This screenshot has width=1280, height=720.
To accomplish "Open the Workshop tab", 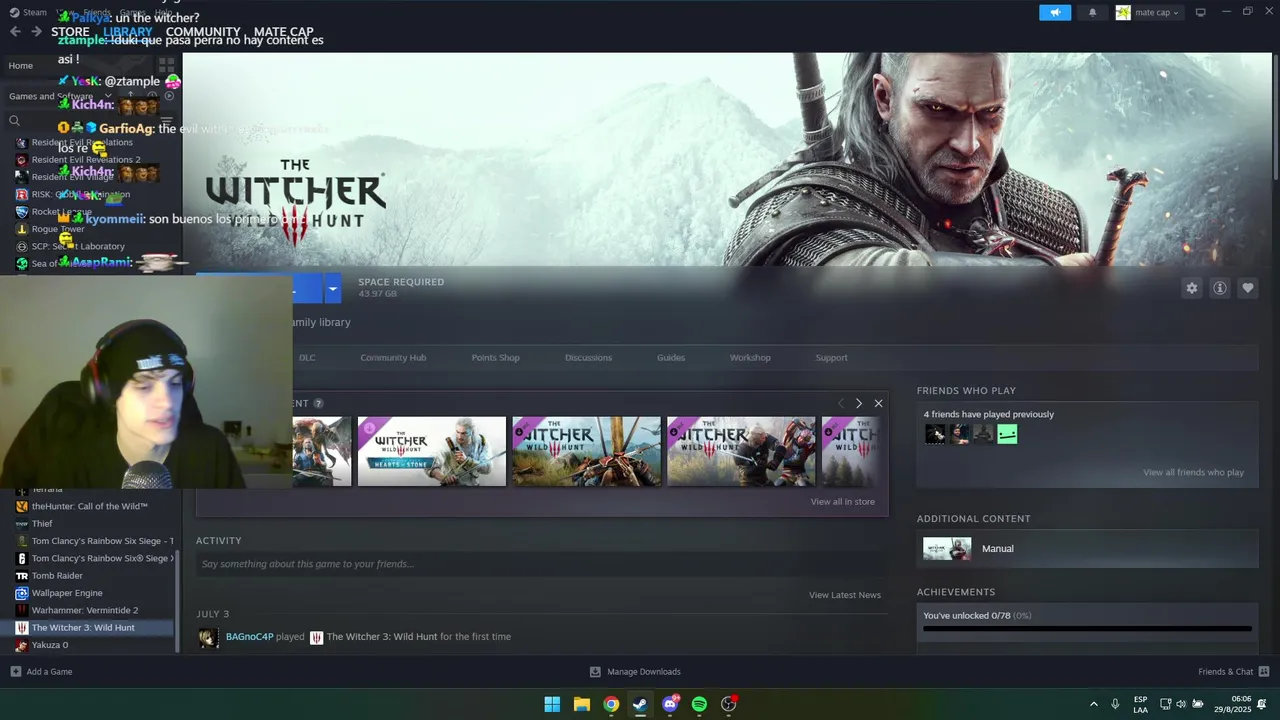I will pyautogui.click(x=750, y=357).
